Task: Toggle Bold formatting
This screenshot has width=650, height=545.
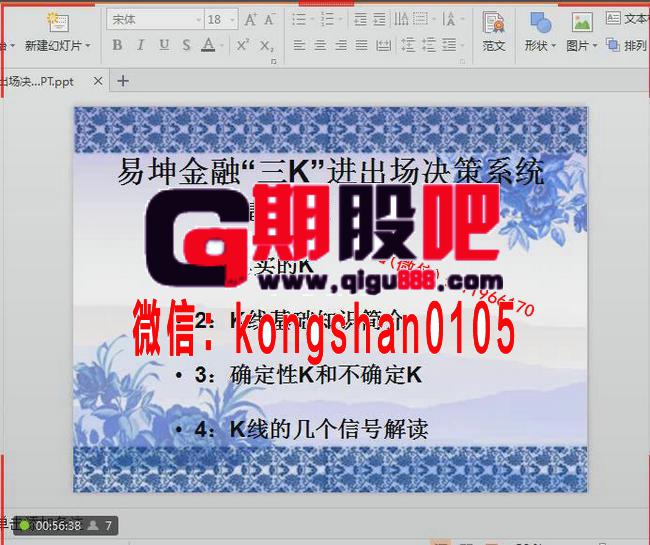Action: click(x=117, y=45)
